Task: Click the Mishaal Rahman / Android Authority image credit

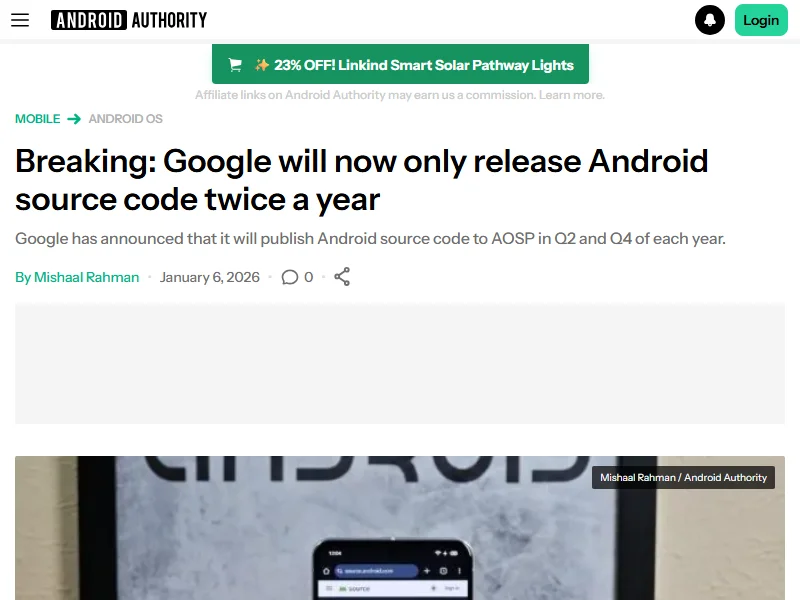Action: coord(683,478)
